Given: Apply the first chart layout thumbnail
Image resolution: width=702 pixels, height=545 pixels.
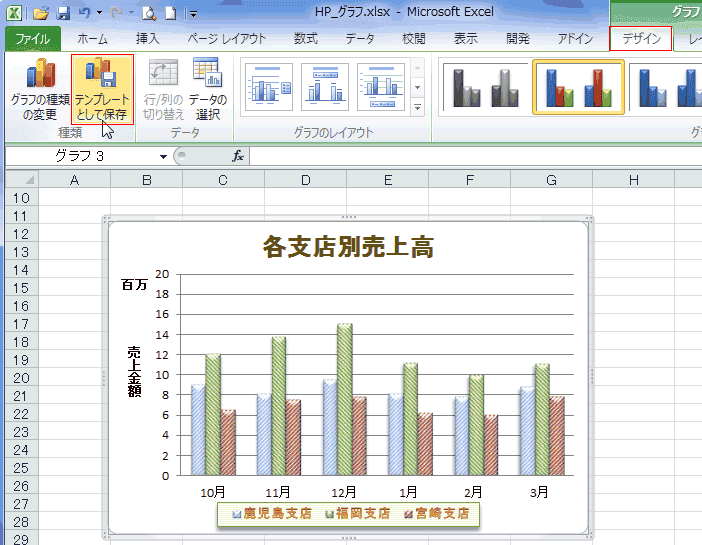Looking at the screenshot, I should tap(269, 87).
